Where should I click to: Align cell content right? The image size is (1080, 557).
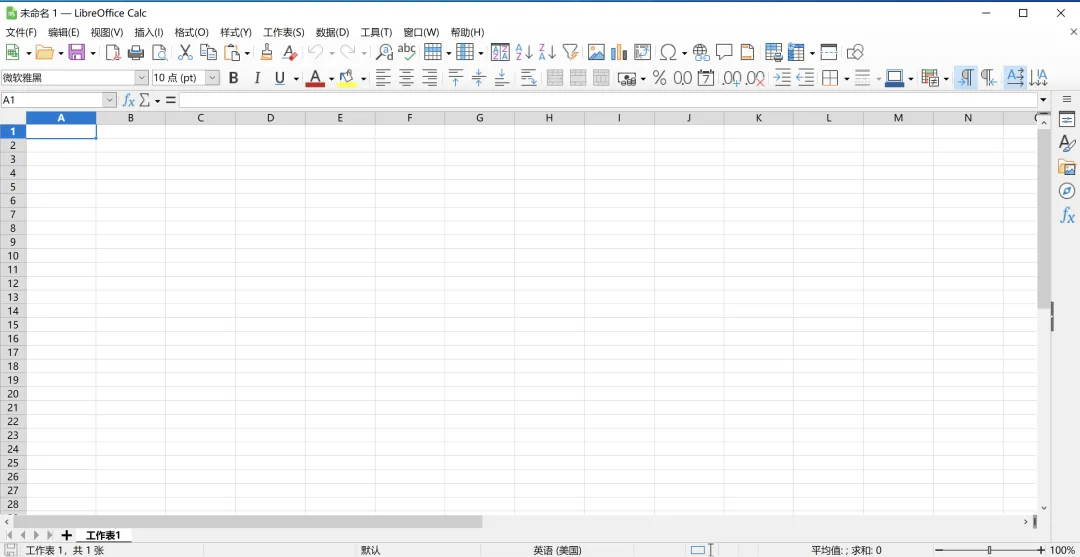click(430, 78)
